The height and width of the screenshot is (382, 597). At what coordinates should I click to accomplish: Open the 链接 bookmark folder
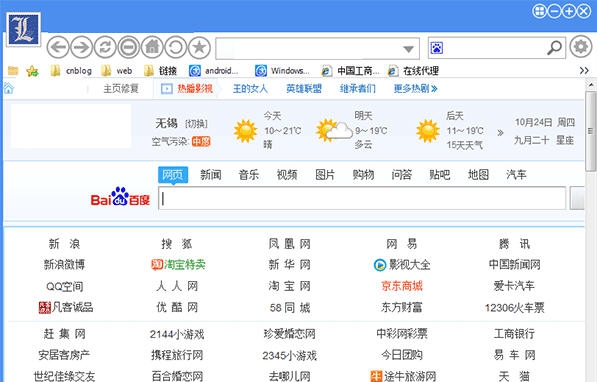pyautogui.click(x=161, y=71)
